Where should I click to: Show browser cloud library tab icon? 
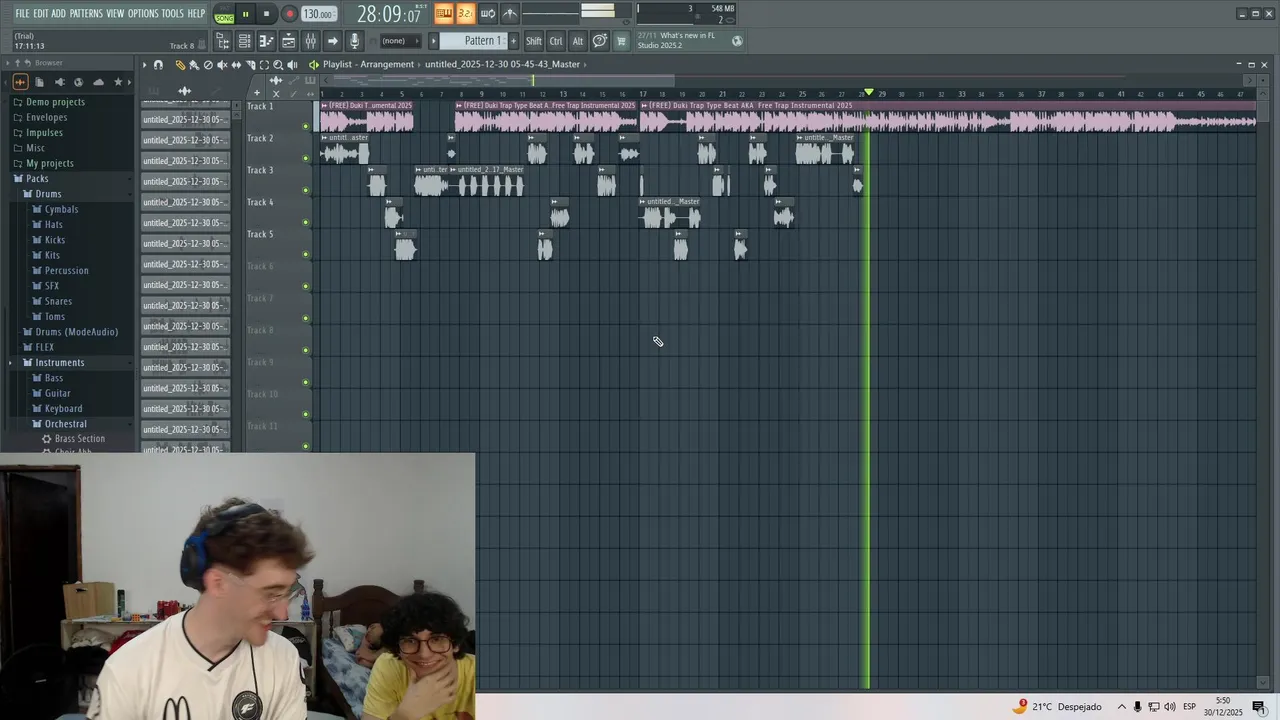[x=98, y=82]
